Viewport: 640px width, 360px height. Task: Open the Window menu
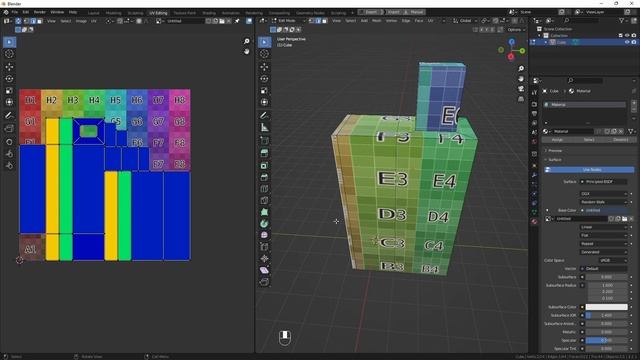(x=57, y=12)
